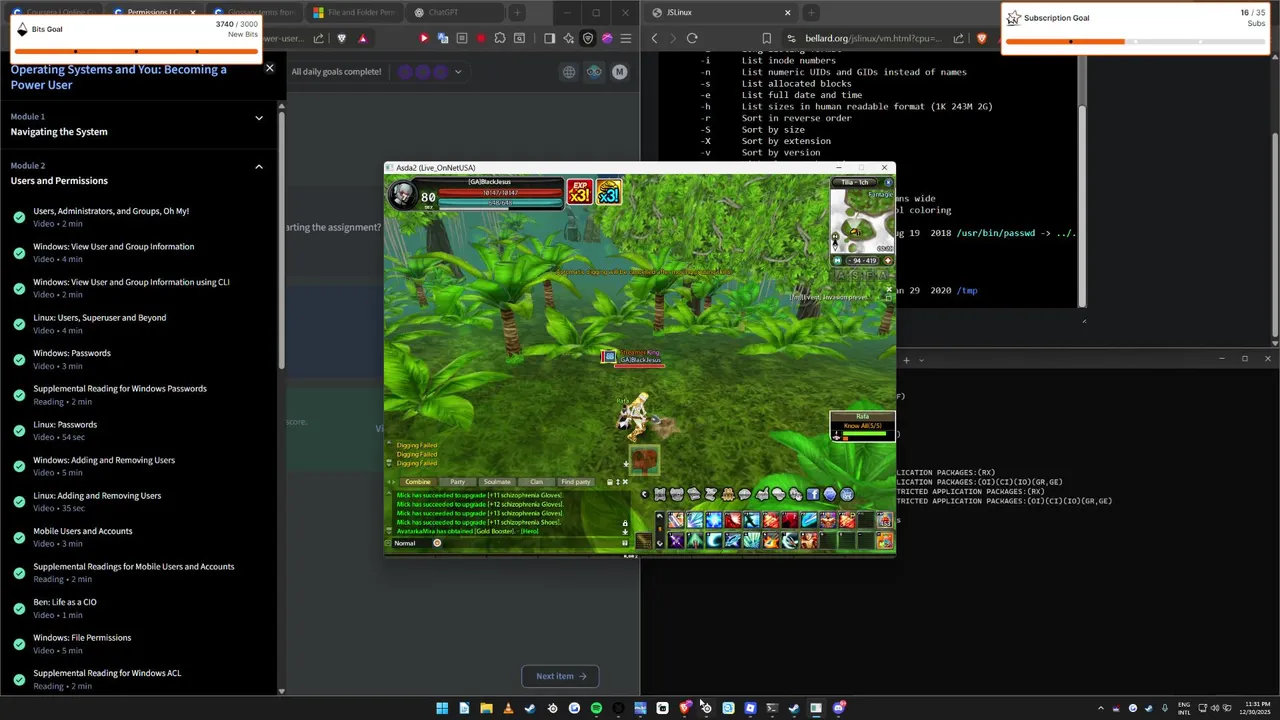
Task: Click the Subscription Goal progress bar
Action: 1136,41
